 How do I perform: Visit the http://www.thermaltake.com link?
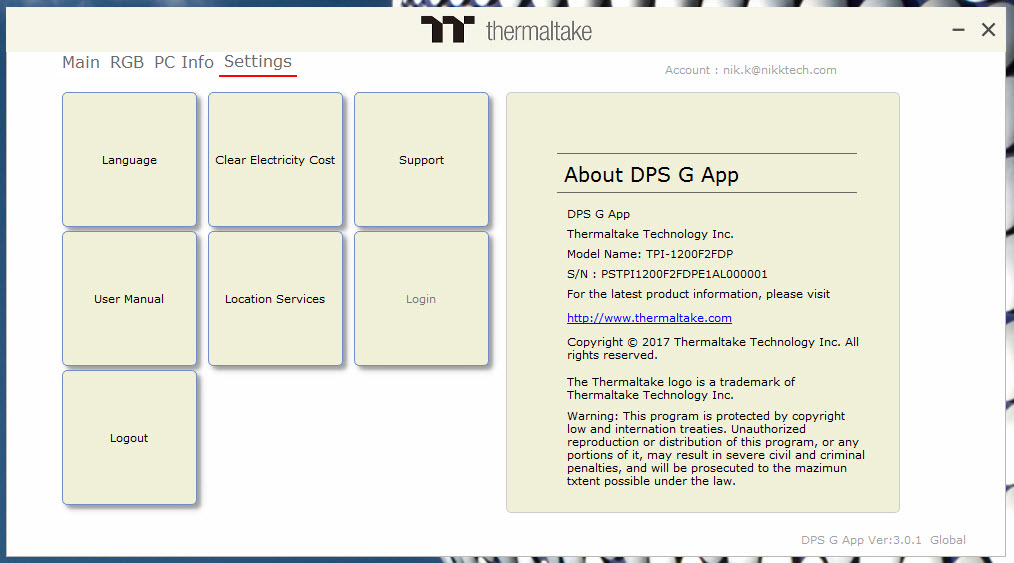649,318
